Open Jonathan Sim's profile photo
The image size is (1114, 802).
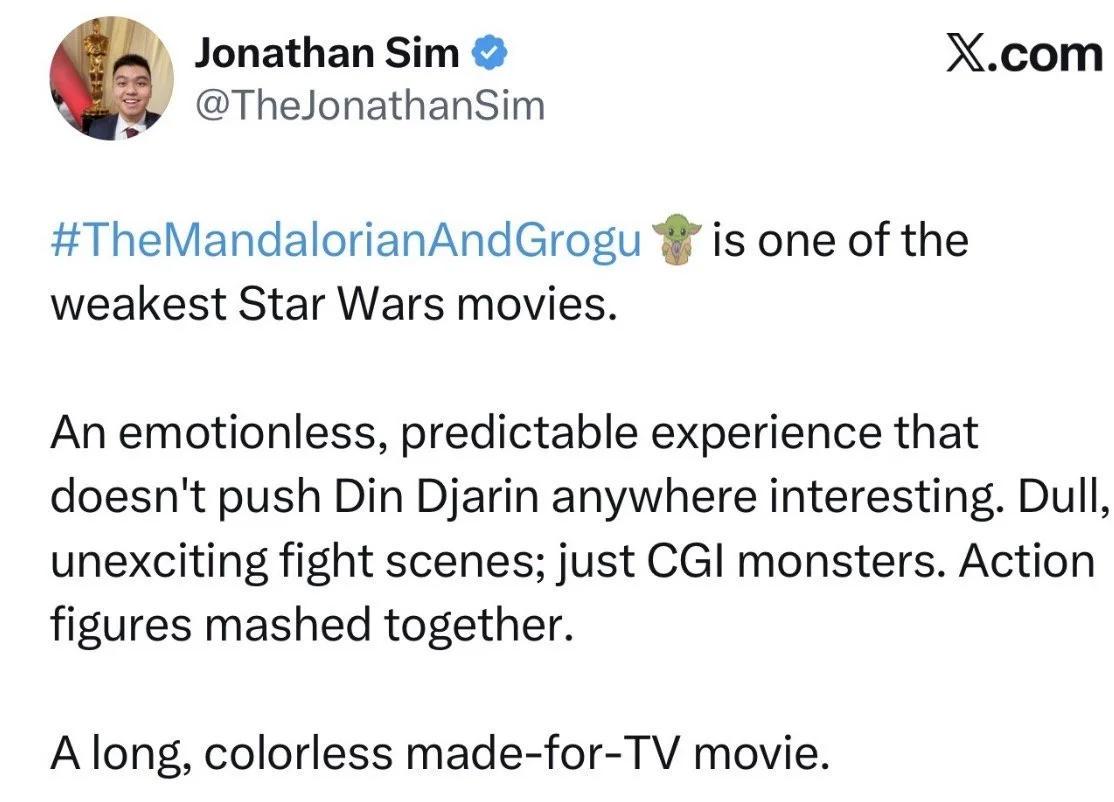coord(112,78)
